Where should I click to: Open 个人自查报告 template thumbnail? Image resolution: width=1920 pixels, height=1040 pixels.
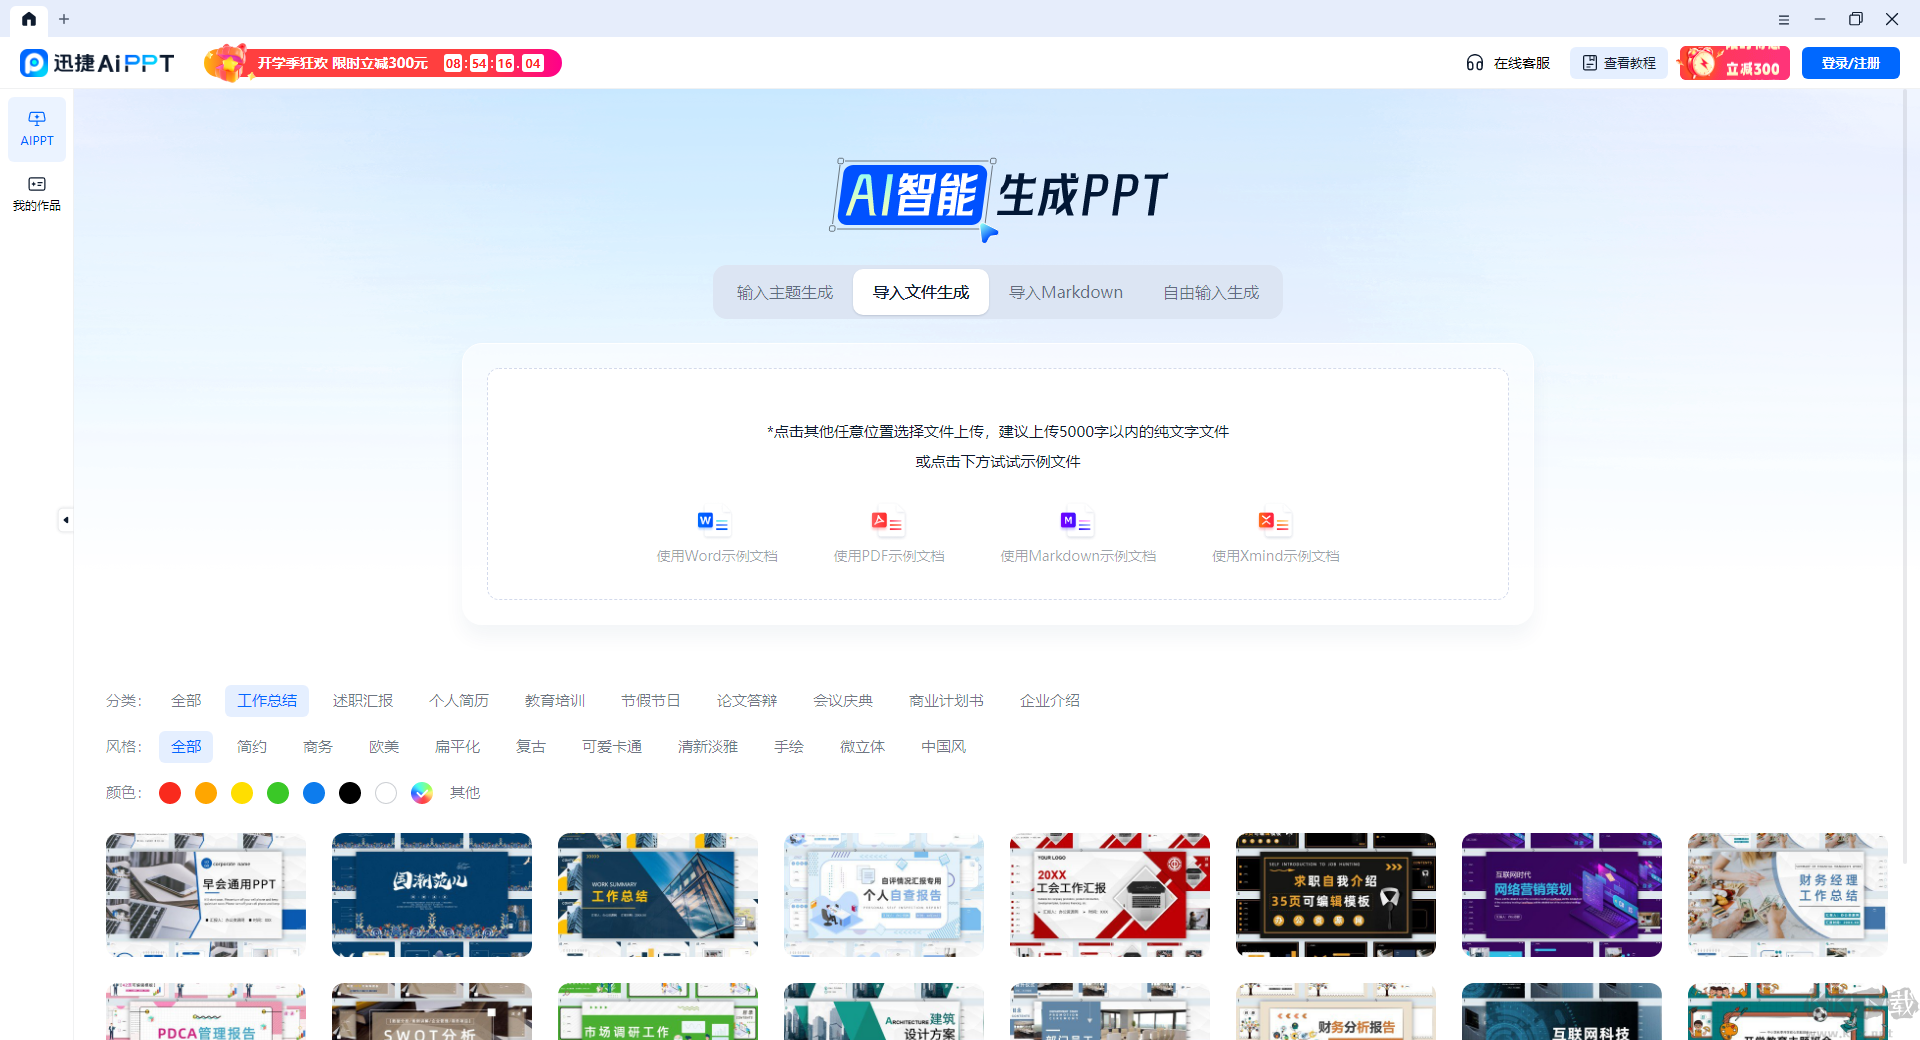[884, 895]
